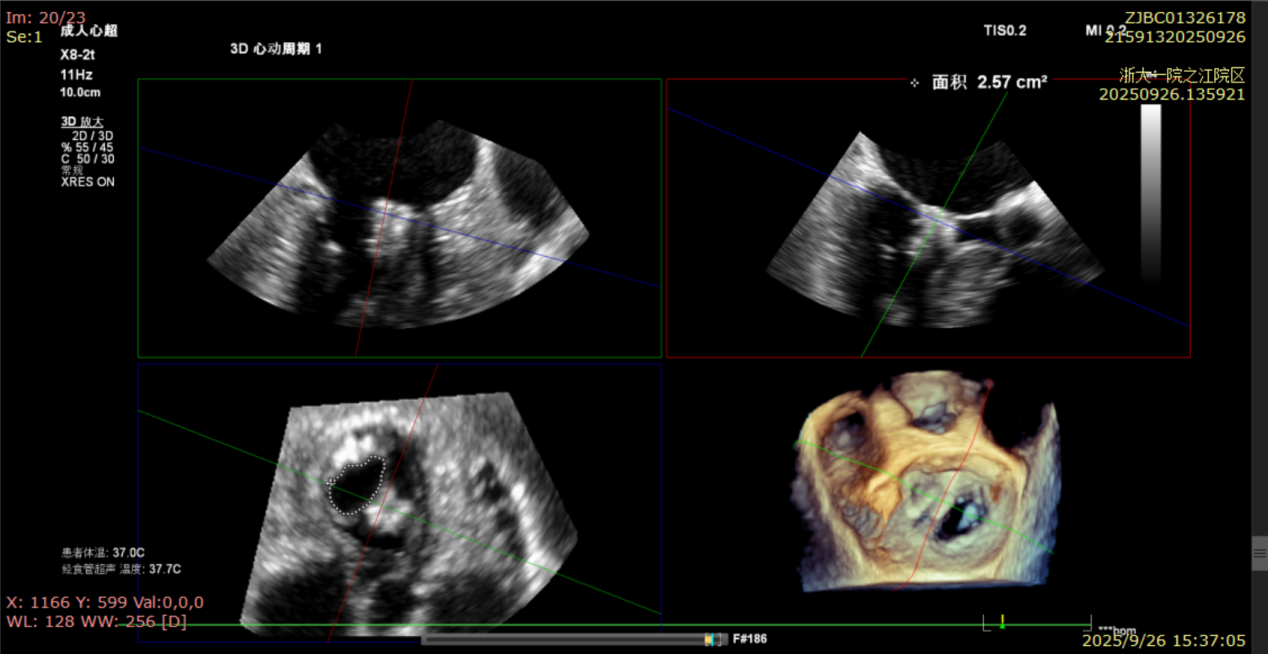1268x654 pixels.
Task: Click the 患者体温 37.0C temperature readout
Action: pos(103,551)
